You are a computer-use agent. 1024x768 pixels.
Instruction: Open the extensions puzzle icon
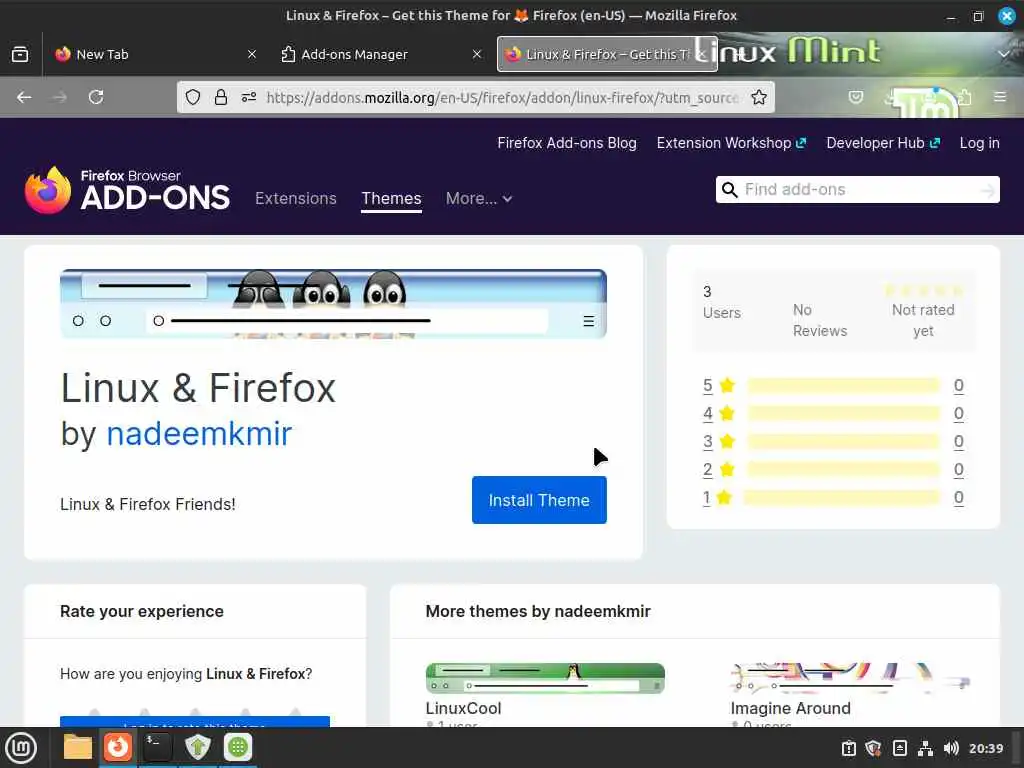964,97
